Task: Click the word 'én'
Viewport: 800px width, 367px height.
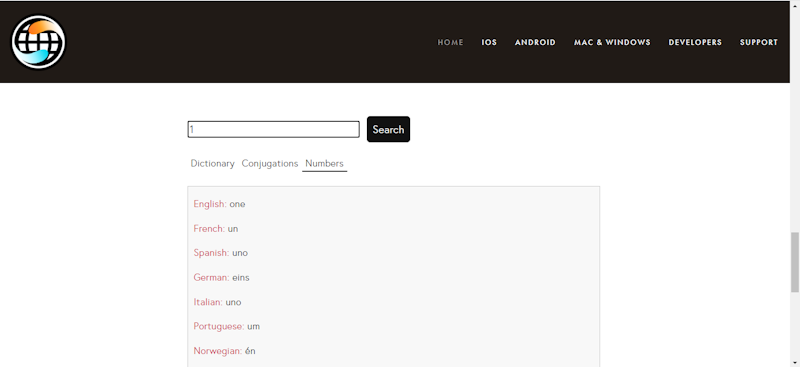Action: (x=250, y=351)
